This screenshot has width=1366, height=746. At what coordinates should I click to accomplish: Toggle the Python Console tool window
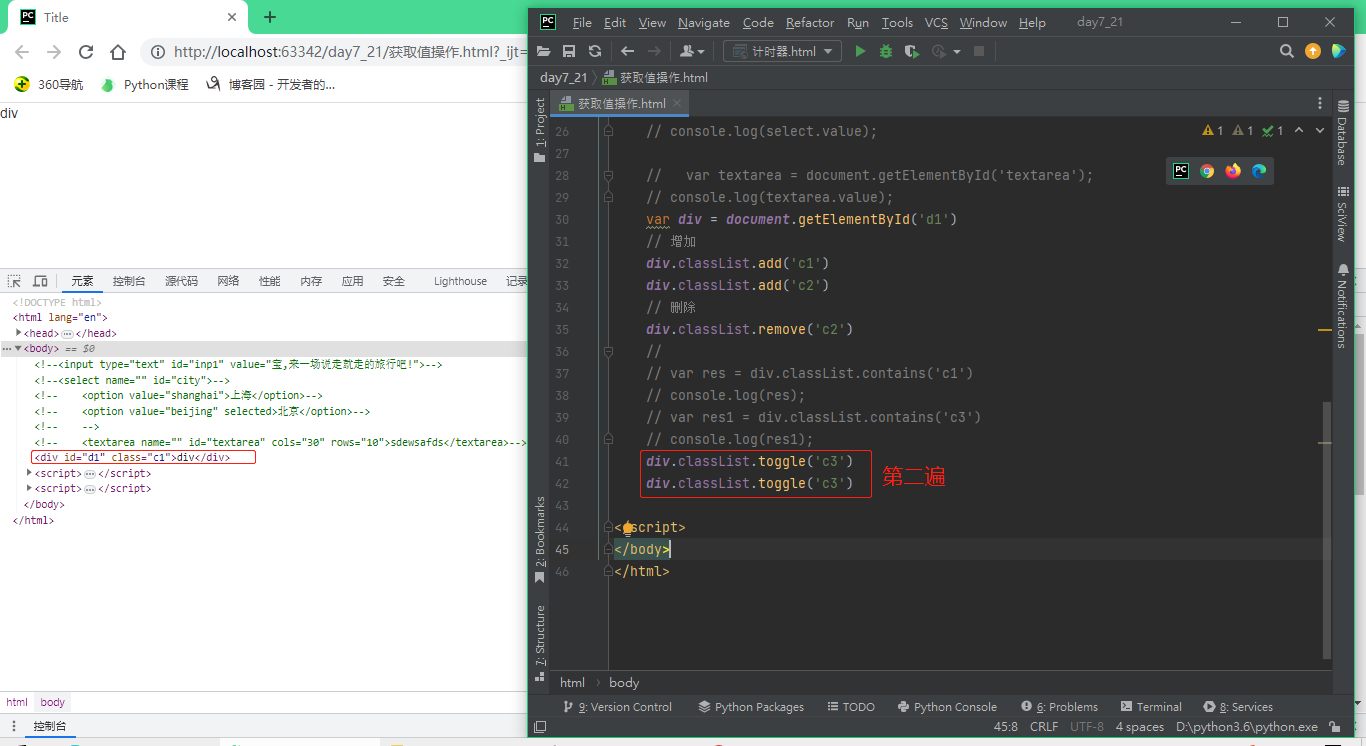coord(947,707)
